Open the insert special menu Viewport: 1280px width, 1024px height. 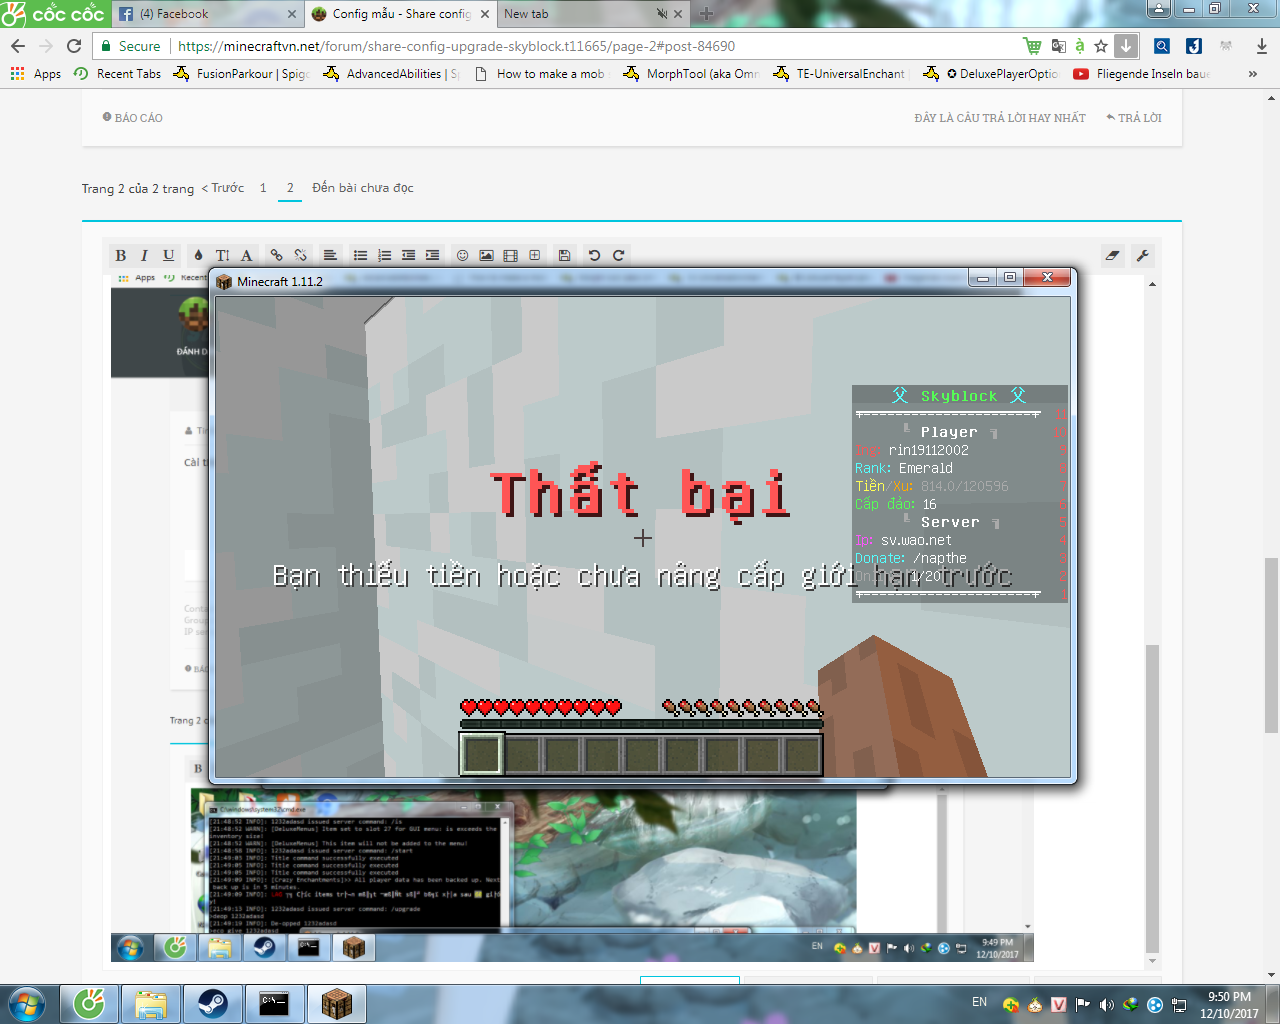pos(534,255)
